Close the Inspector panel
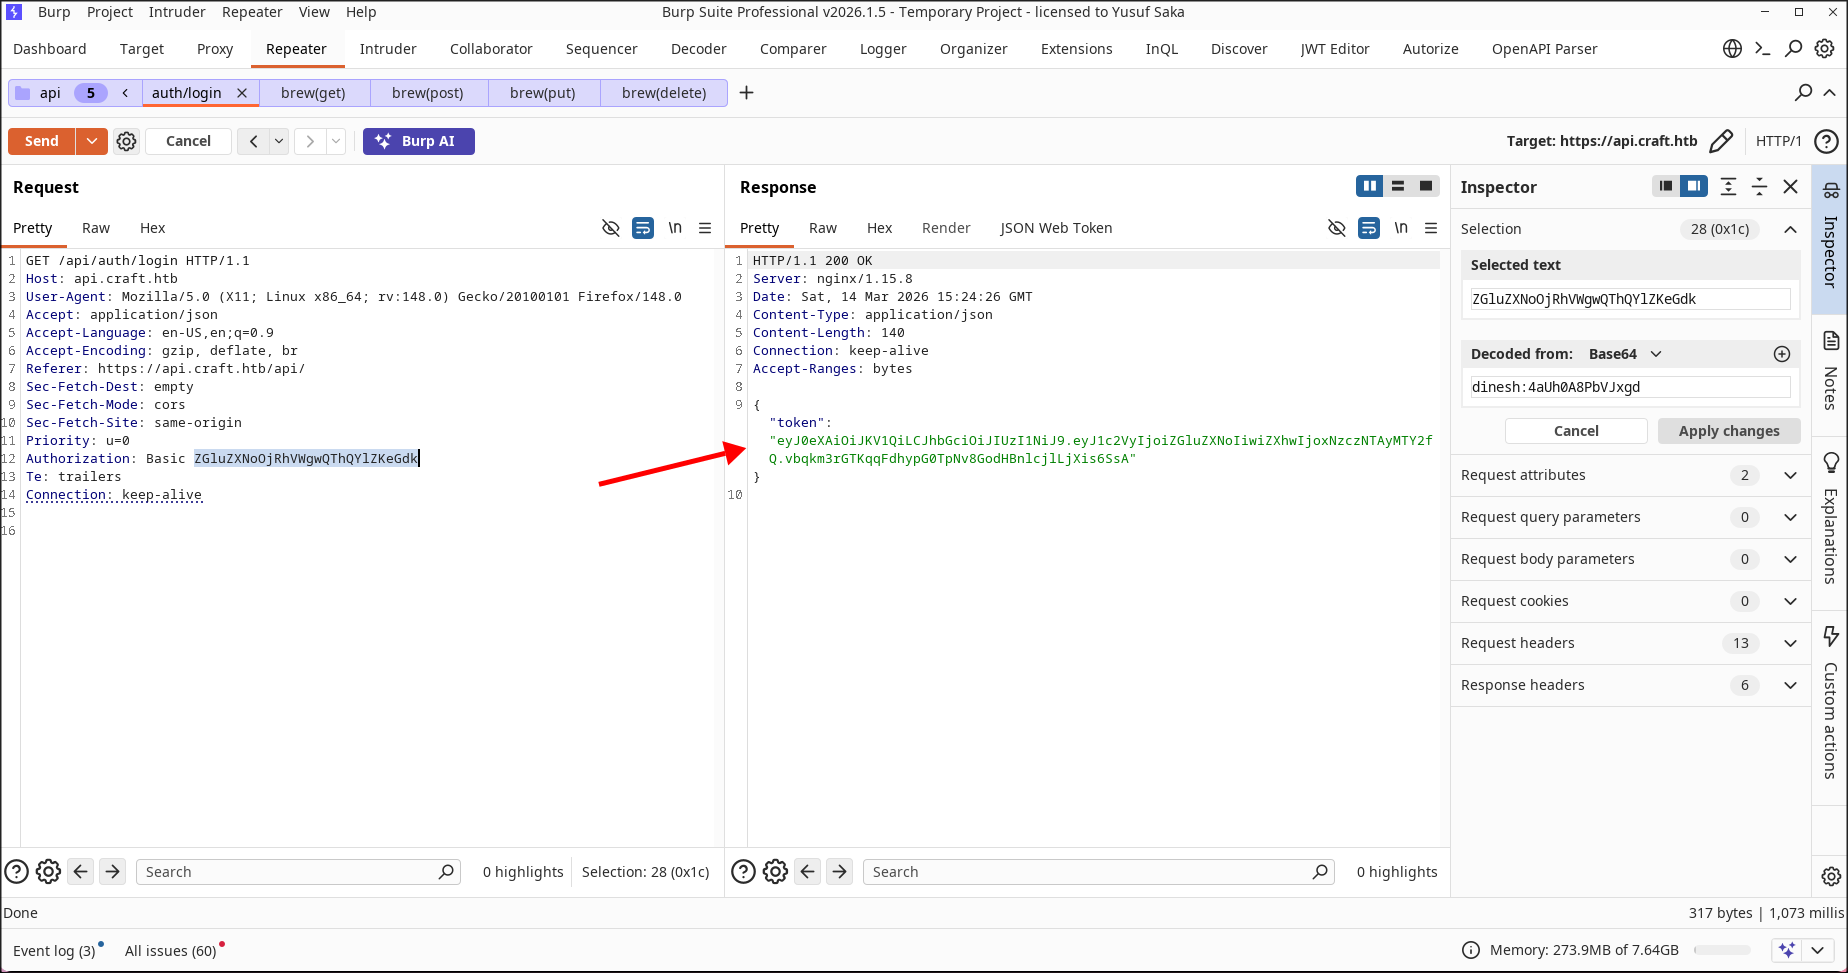1848x973 pixels. [x=1791, y=187]
